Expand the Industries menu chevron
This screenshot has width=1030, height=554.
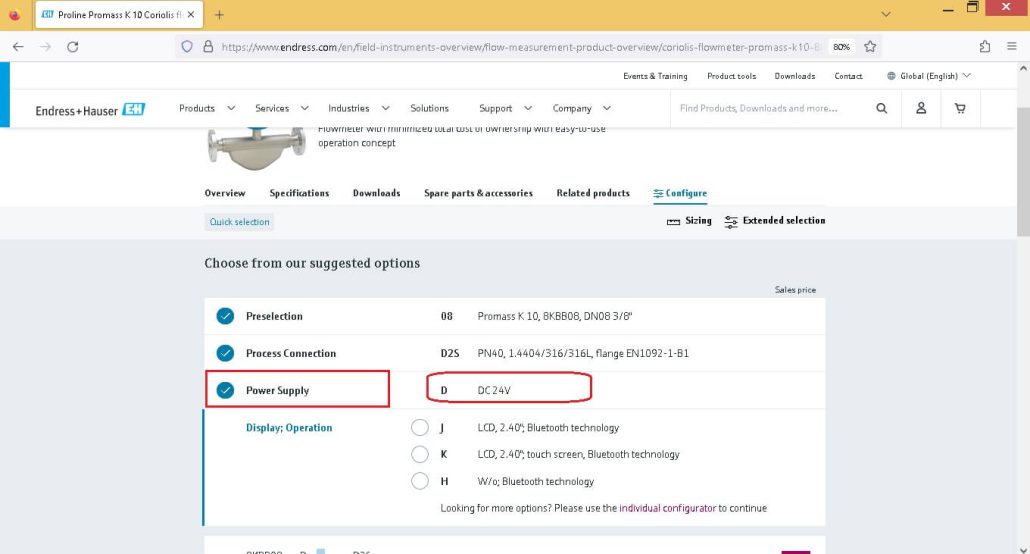pos(386,108)
